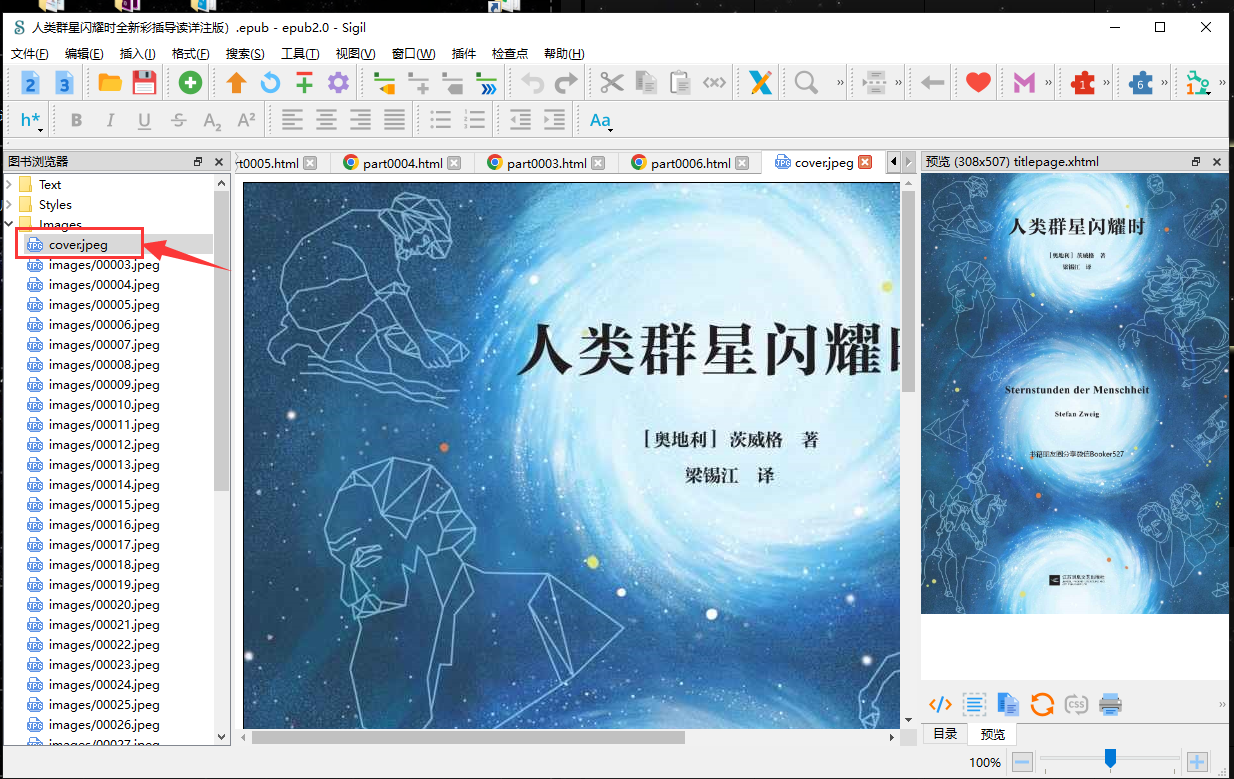
Task: Open the h* heading dropdown
Action: click(x=32, y=121)
